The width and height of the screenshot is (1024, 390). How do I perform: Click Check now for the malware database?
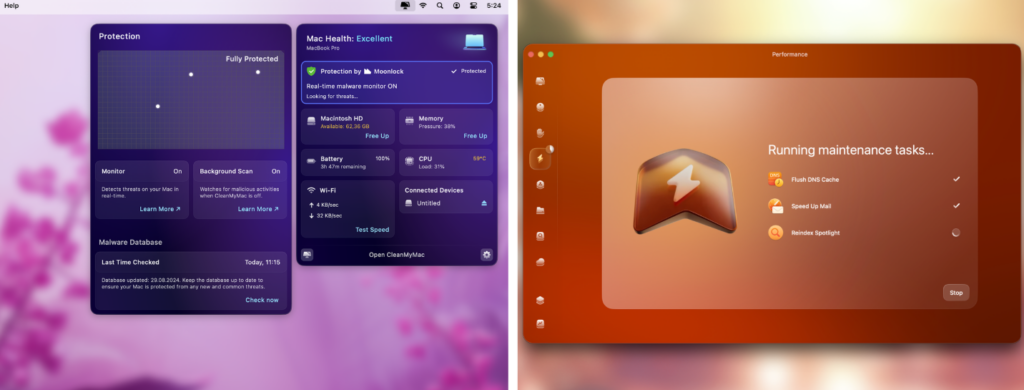(262, 300)
